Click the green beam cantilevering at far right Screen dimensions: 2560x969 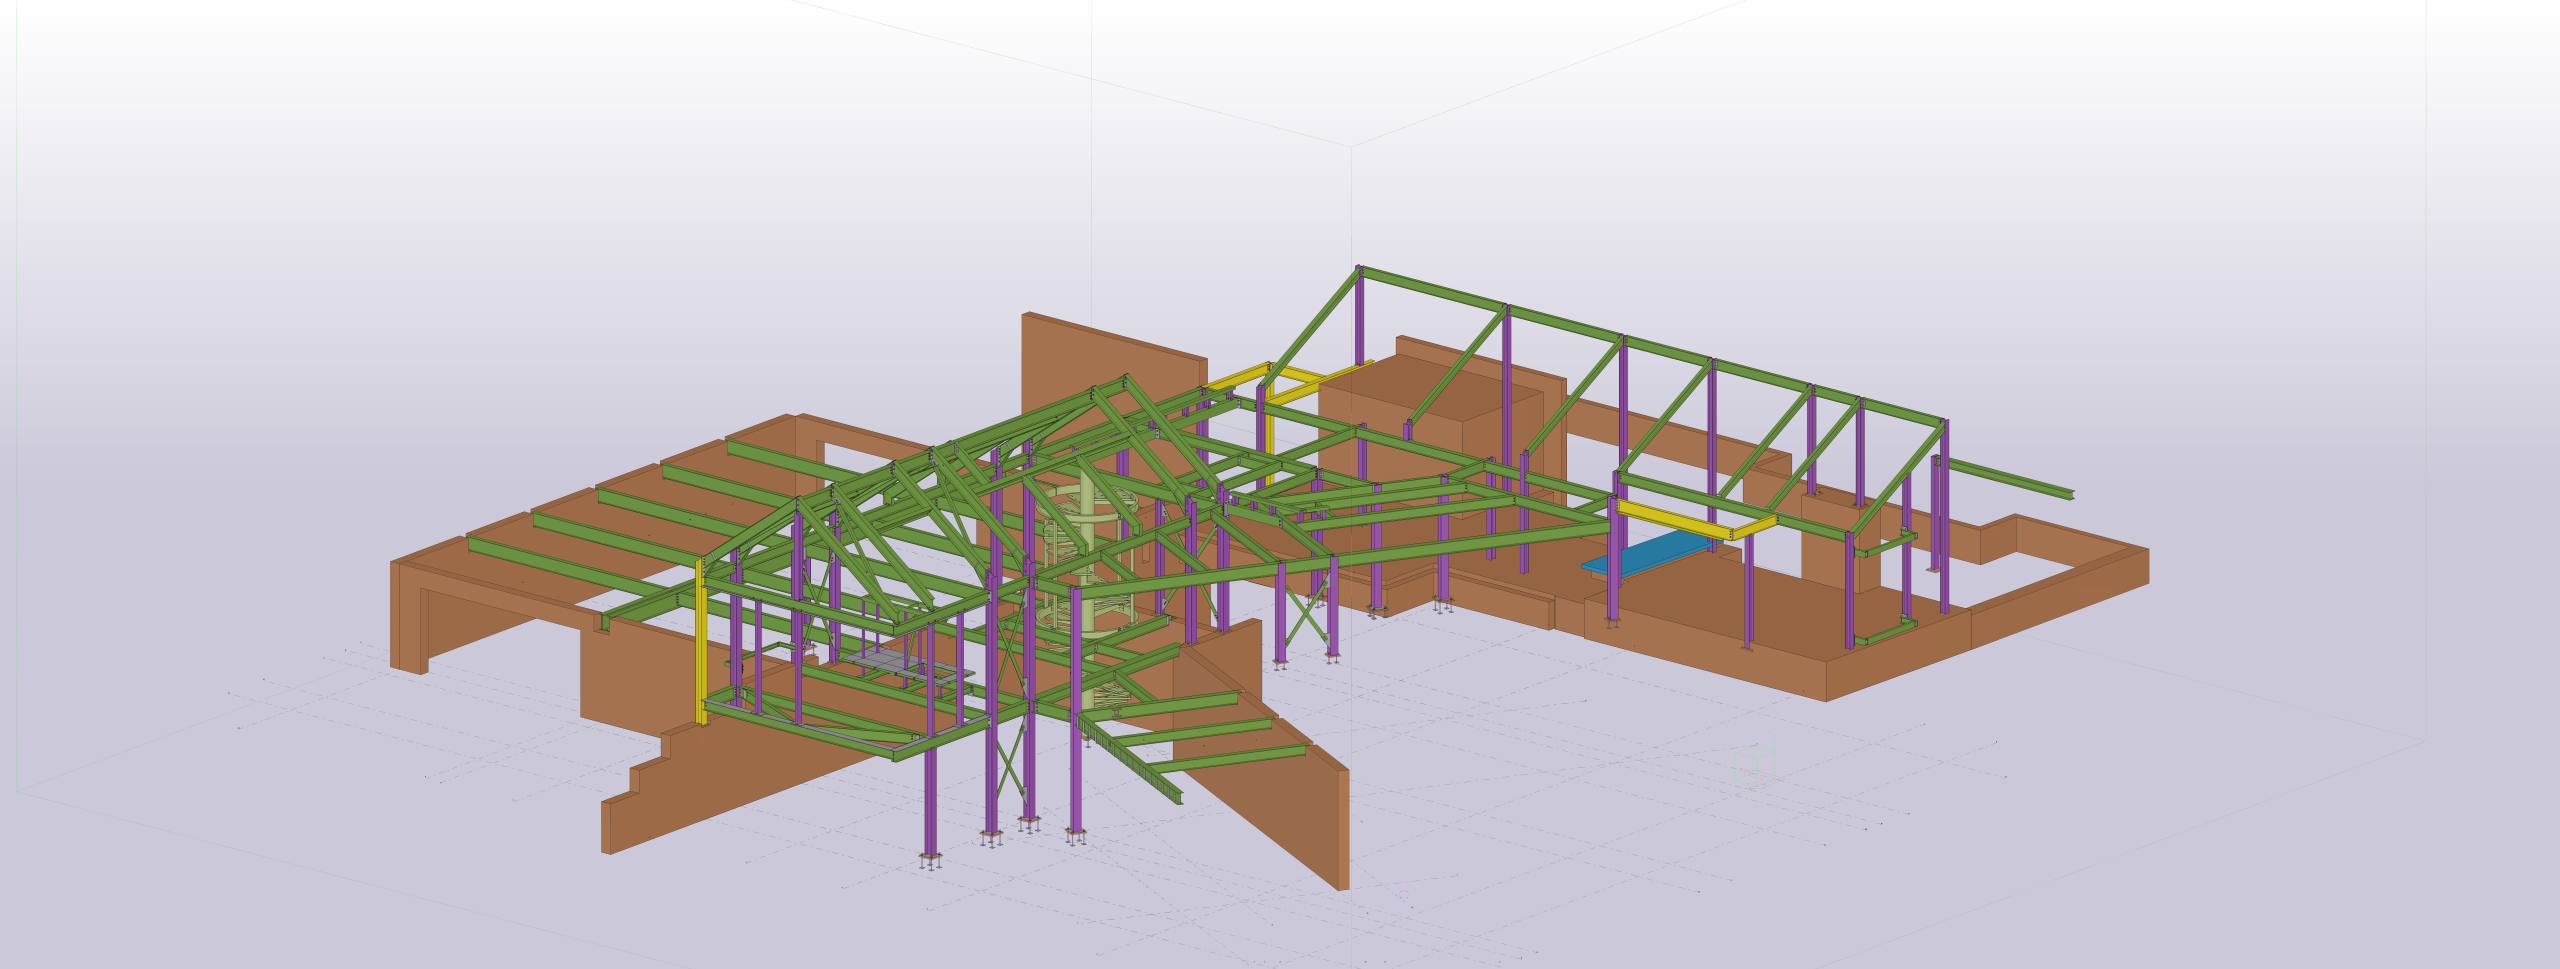[x=2010, y=478]
